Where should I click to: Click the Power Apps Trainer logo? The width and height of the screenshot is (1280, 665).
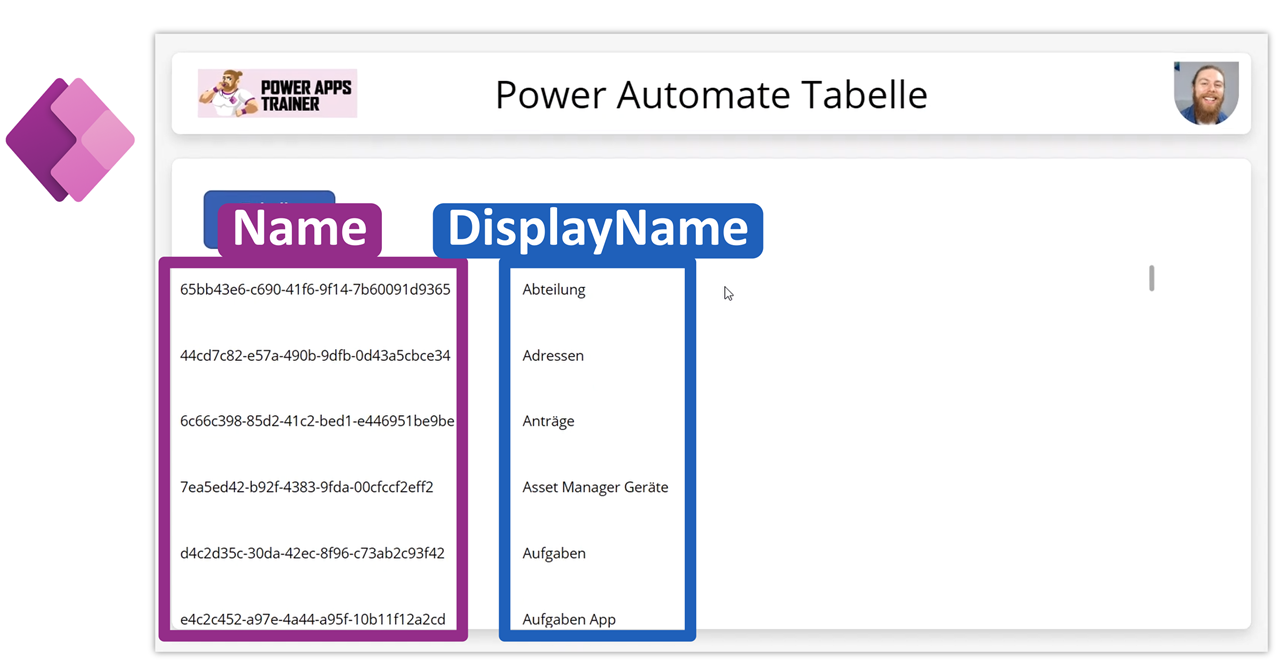277,94
